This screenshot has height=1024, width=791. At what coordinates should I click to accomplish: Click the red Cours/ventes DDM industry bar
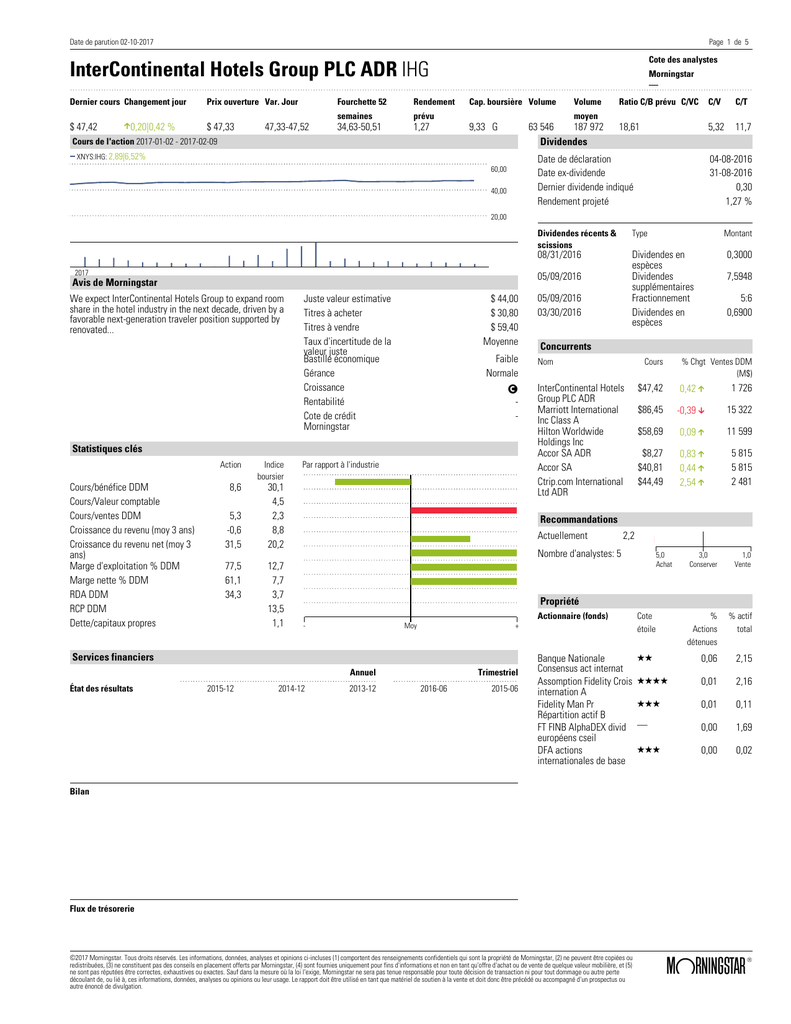tap(464, 510)
